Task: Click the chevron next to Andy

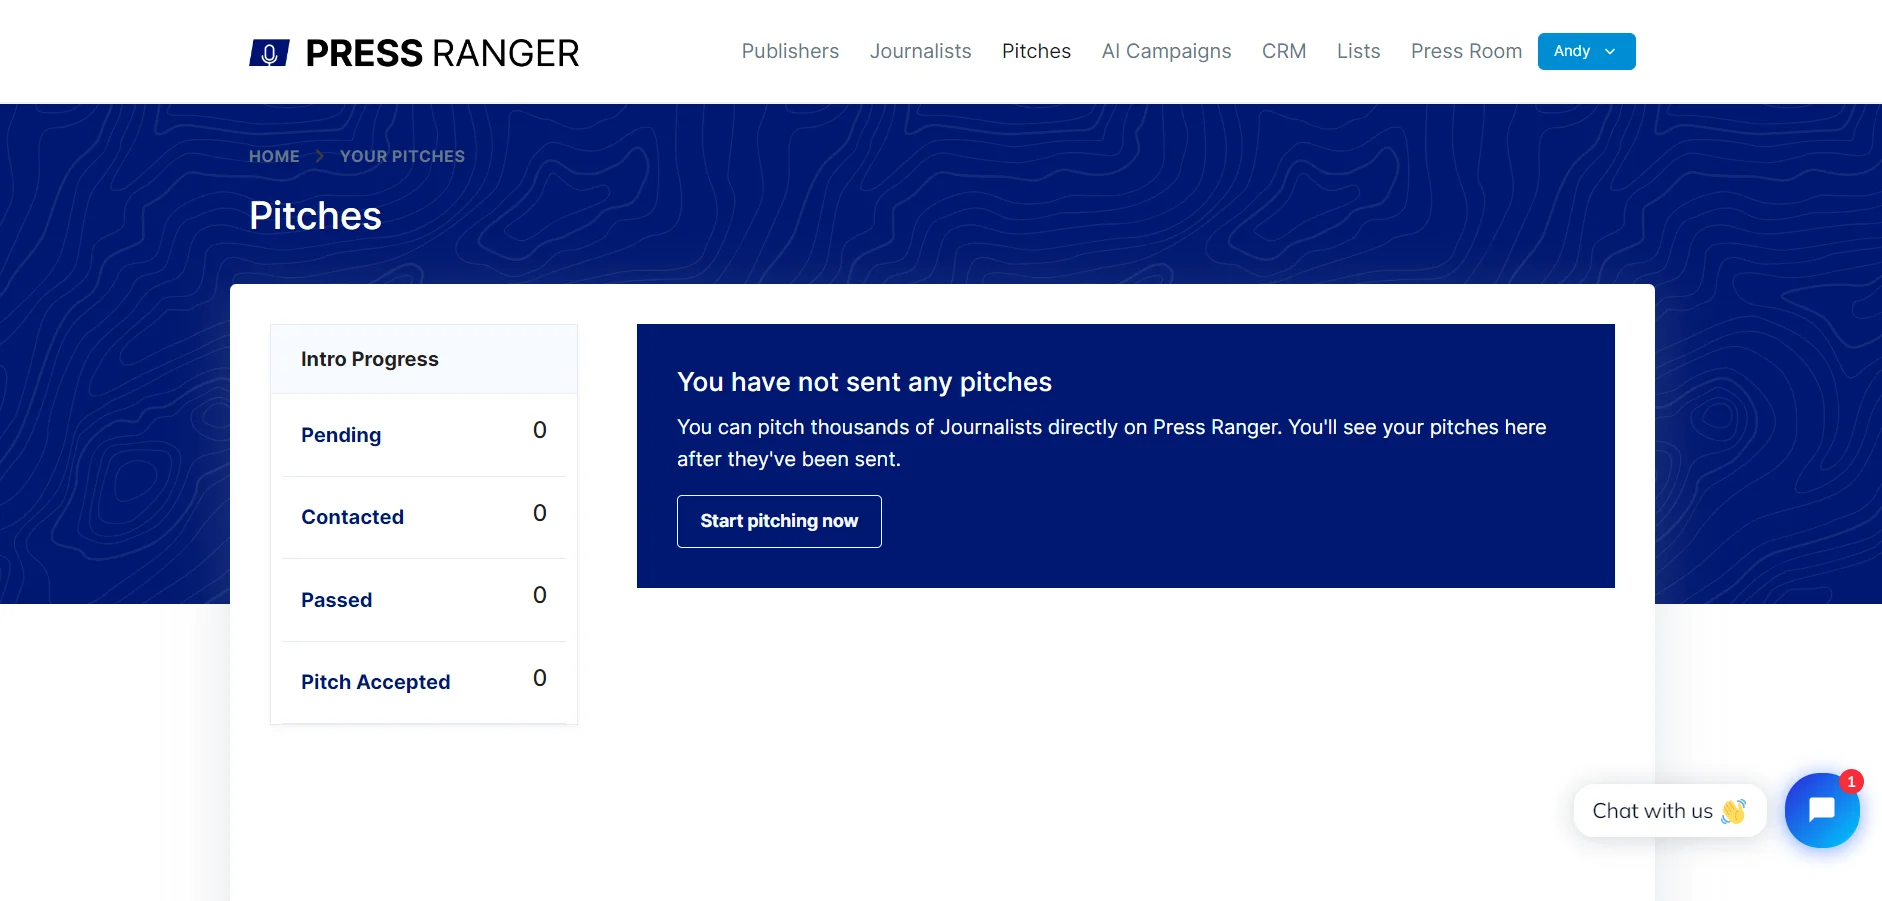Action: (x=1609, y=51)
